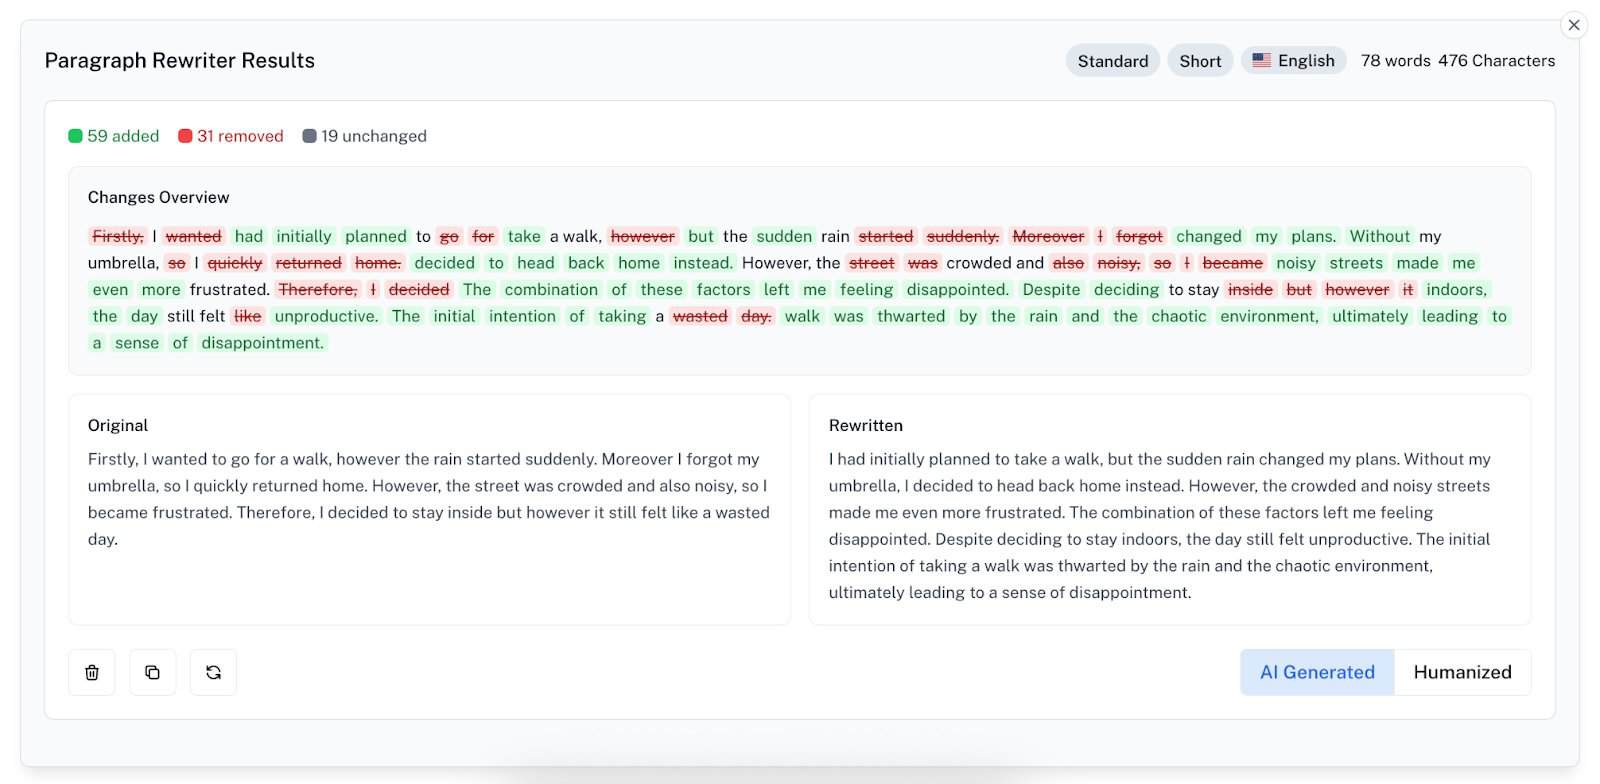1600x784 pixels.
Task: Click the red removed indicator square
Action: click(185, 136)
